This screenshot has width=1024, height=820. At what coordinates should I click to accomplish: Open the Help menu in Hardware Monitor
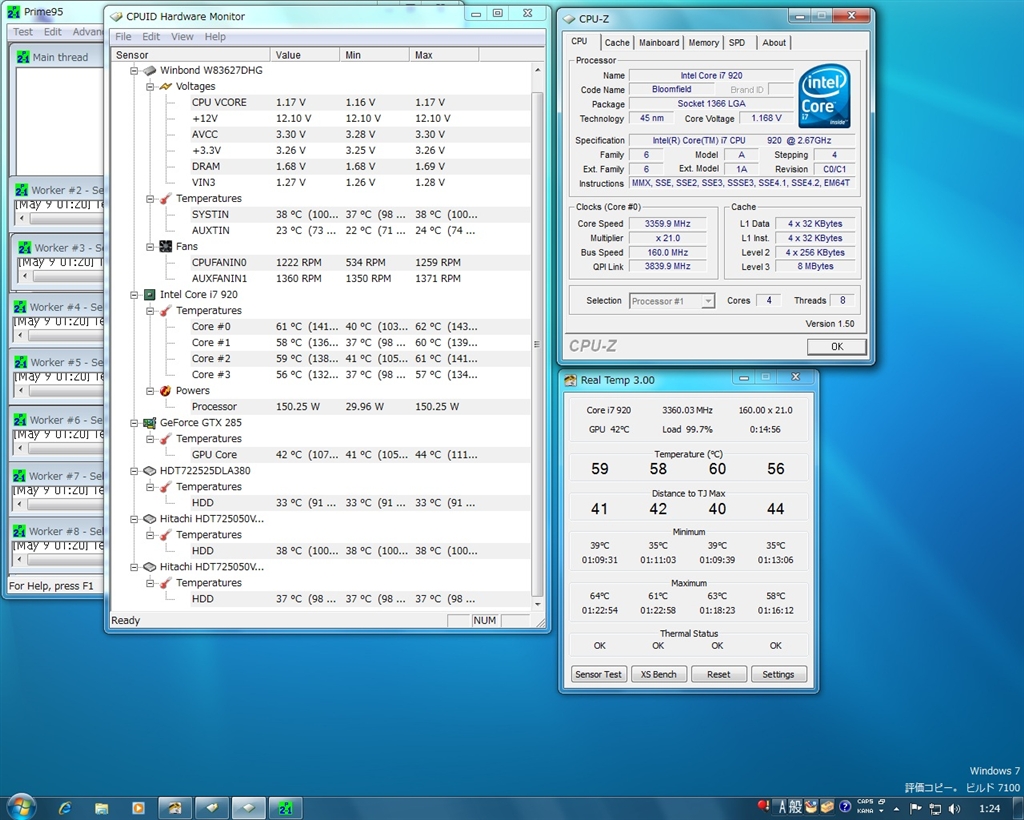click(x=215, y=37)
